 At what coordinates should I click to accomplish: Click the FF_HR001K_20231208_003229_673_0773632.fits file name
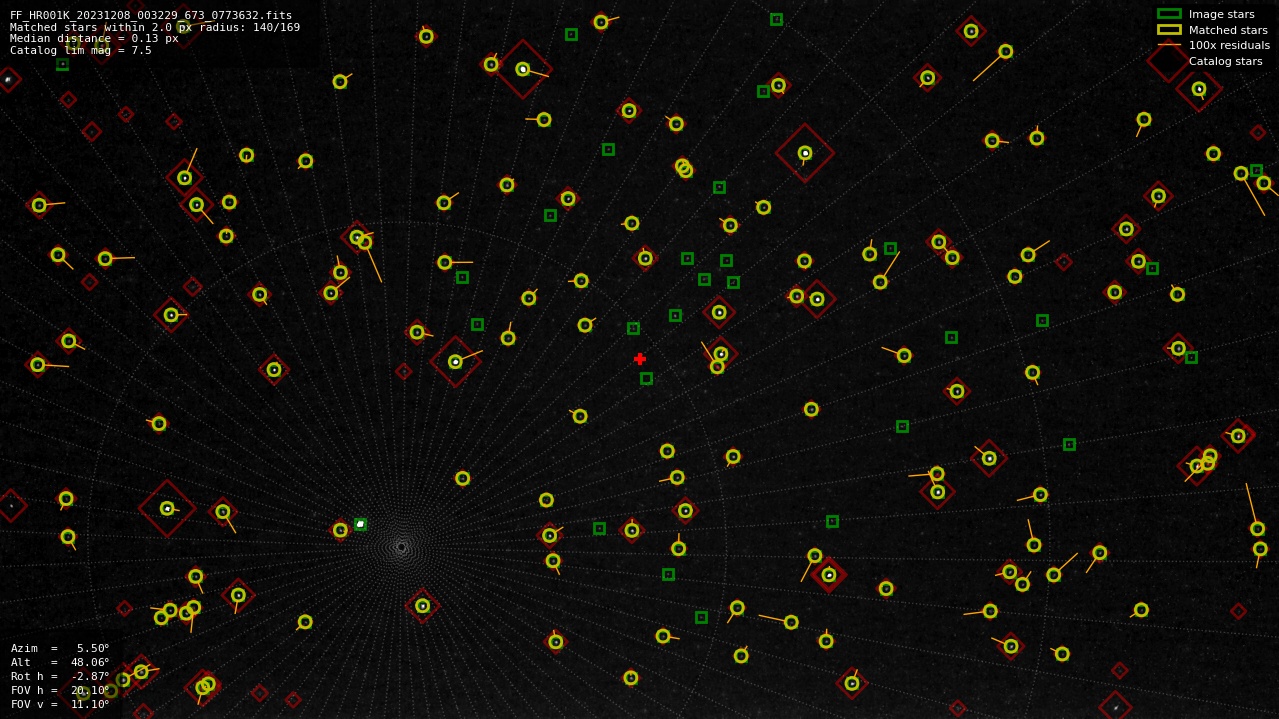pos(151,15)
